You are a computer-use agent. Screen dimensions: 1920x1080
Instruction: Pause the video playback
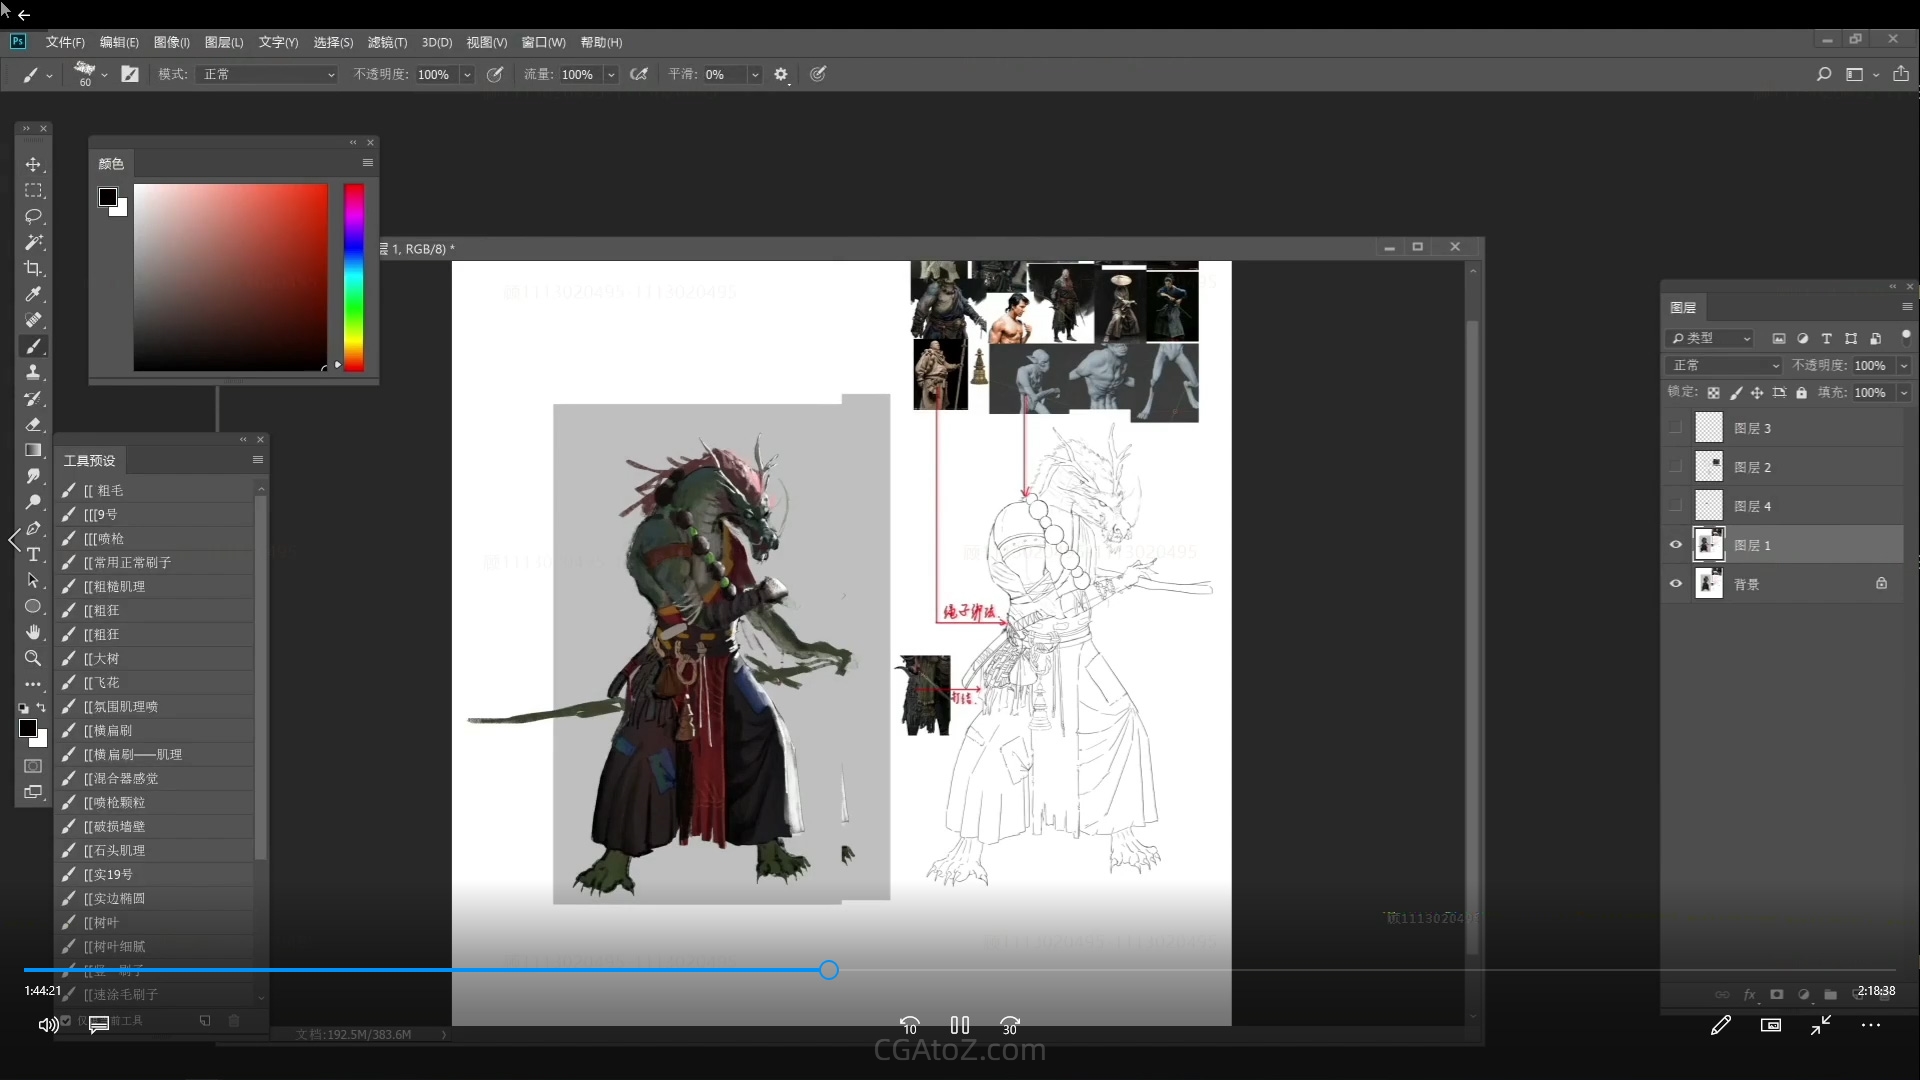tap(959, 1025)
